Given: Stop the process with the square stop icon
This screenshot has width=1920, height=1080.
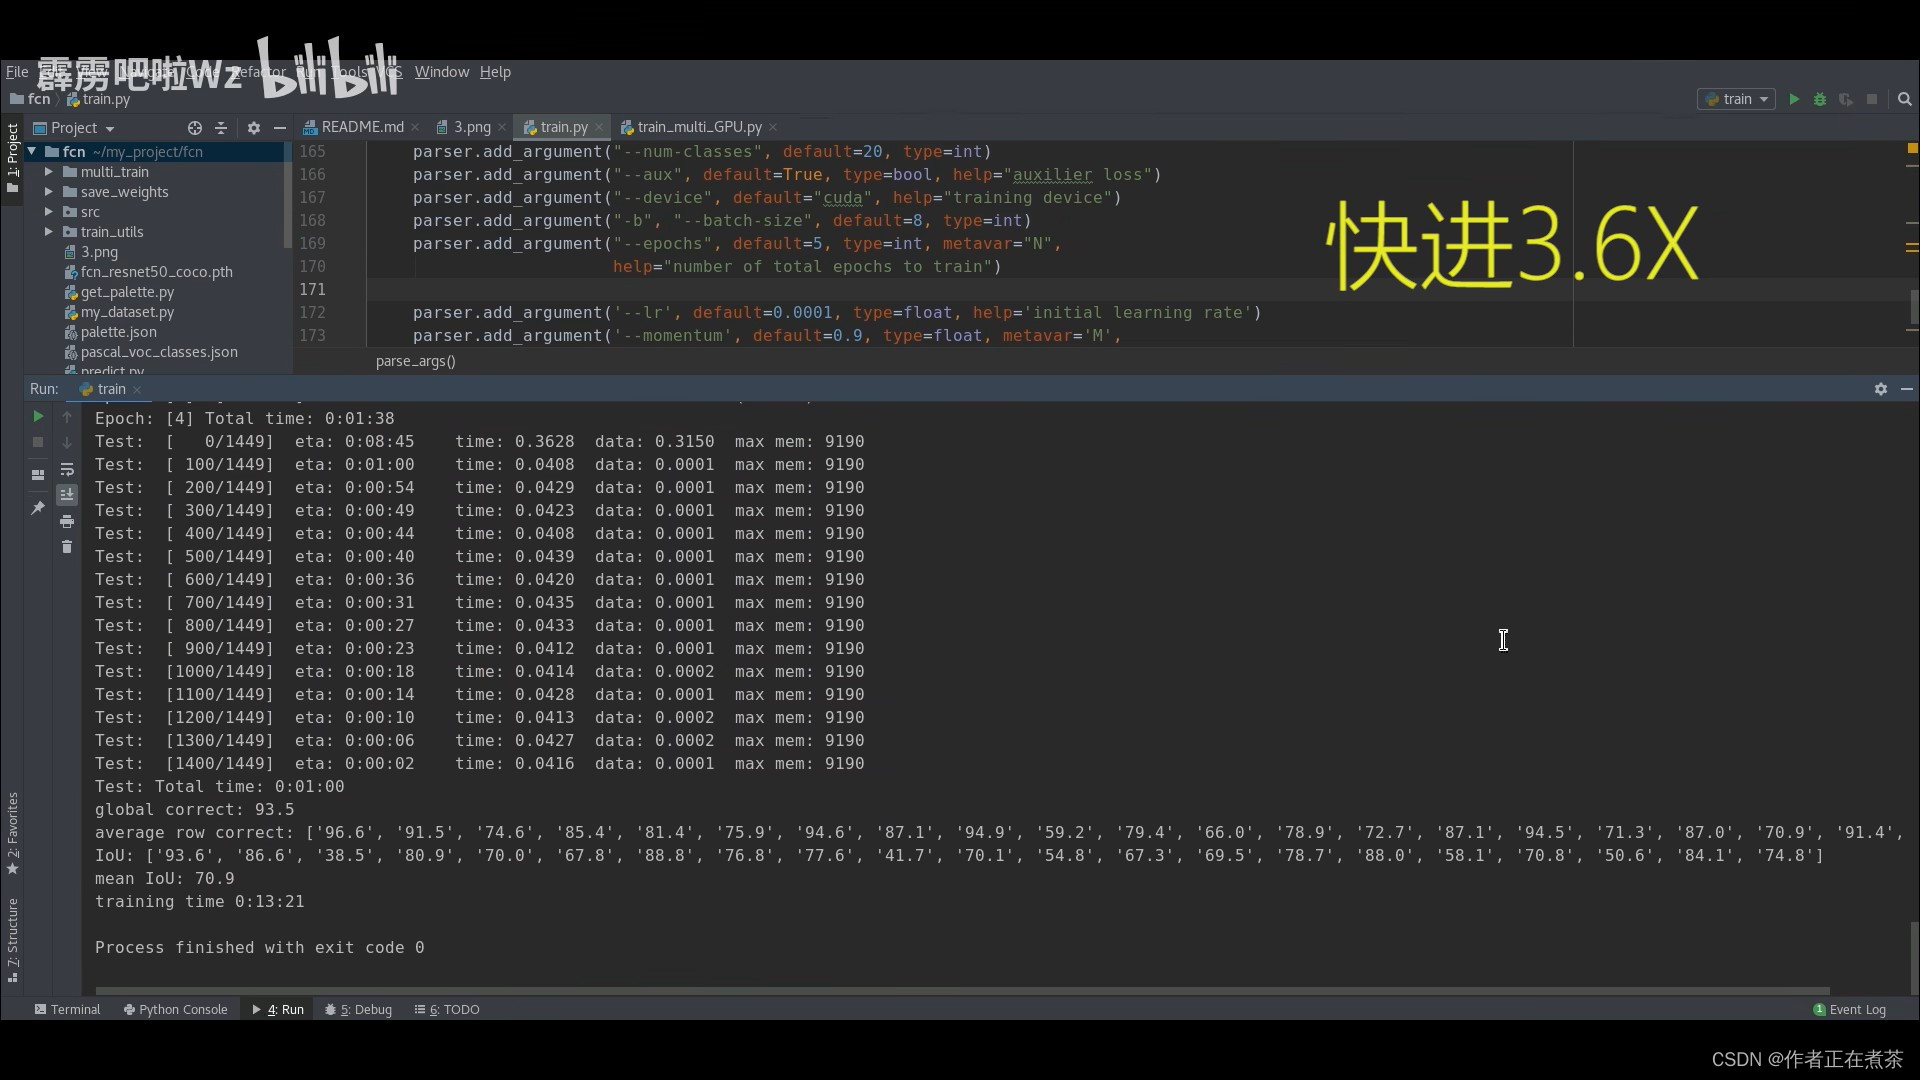Looking at the screenshot, I should 38,442.
